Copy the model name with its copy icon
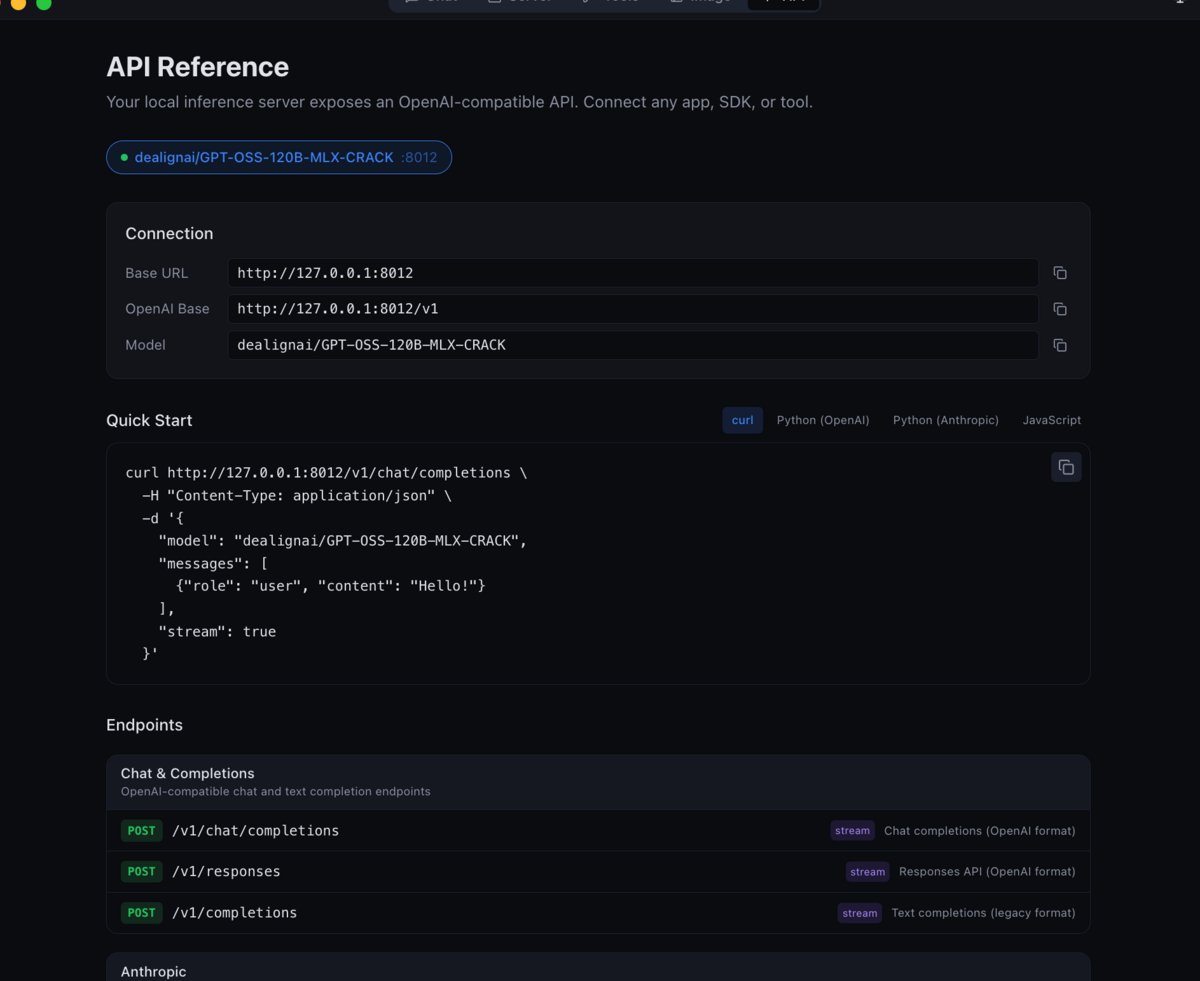This screenshot has height=981, width=1200. coord(1060,345)
